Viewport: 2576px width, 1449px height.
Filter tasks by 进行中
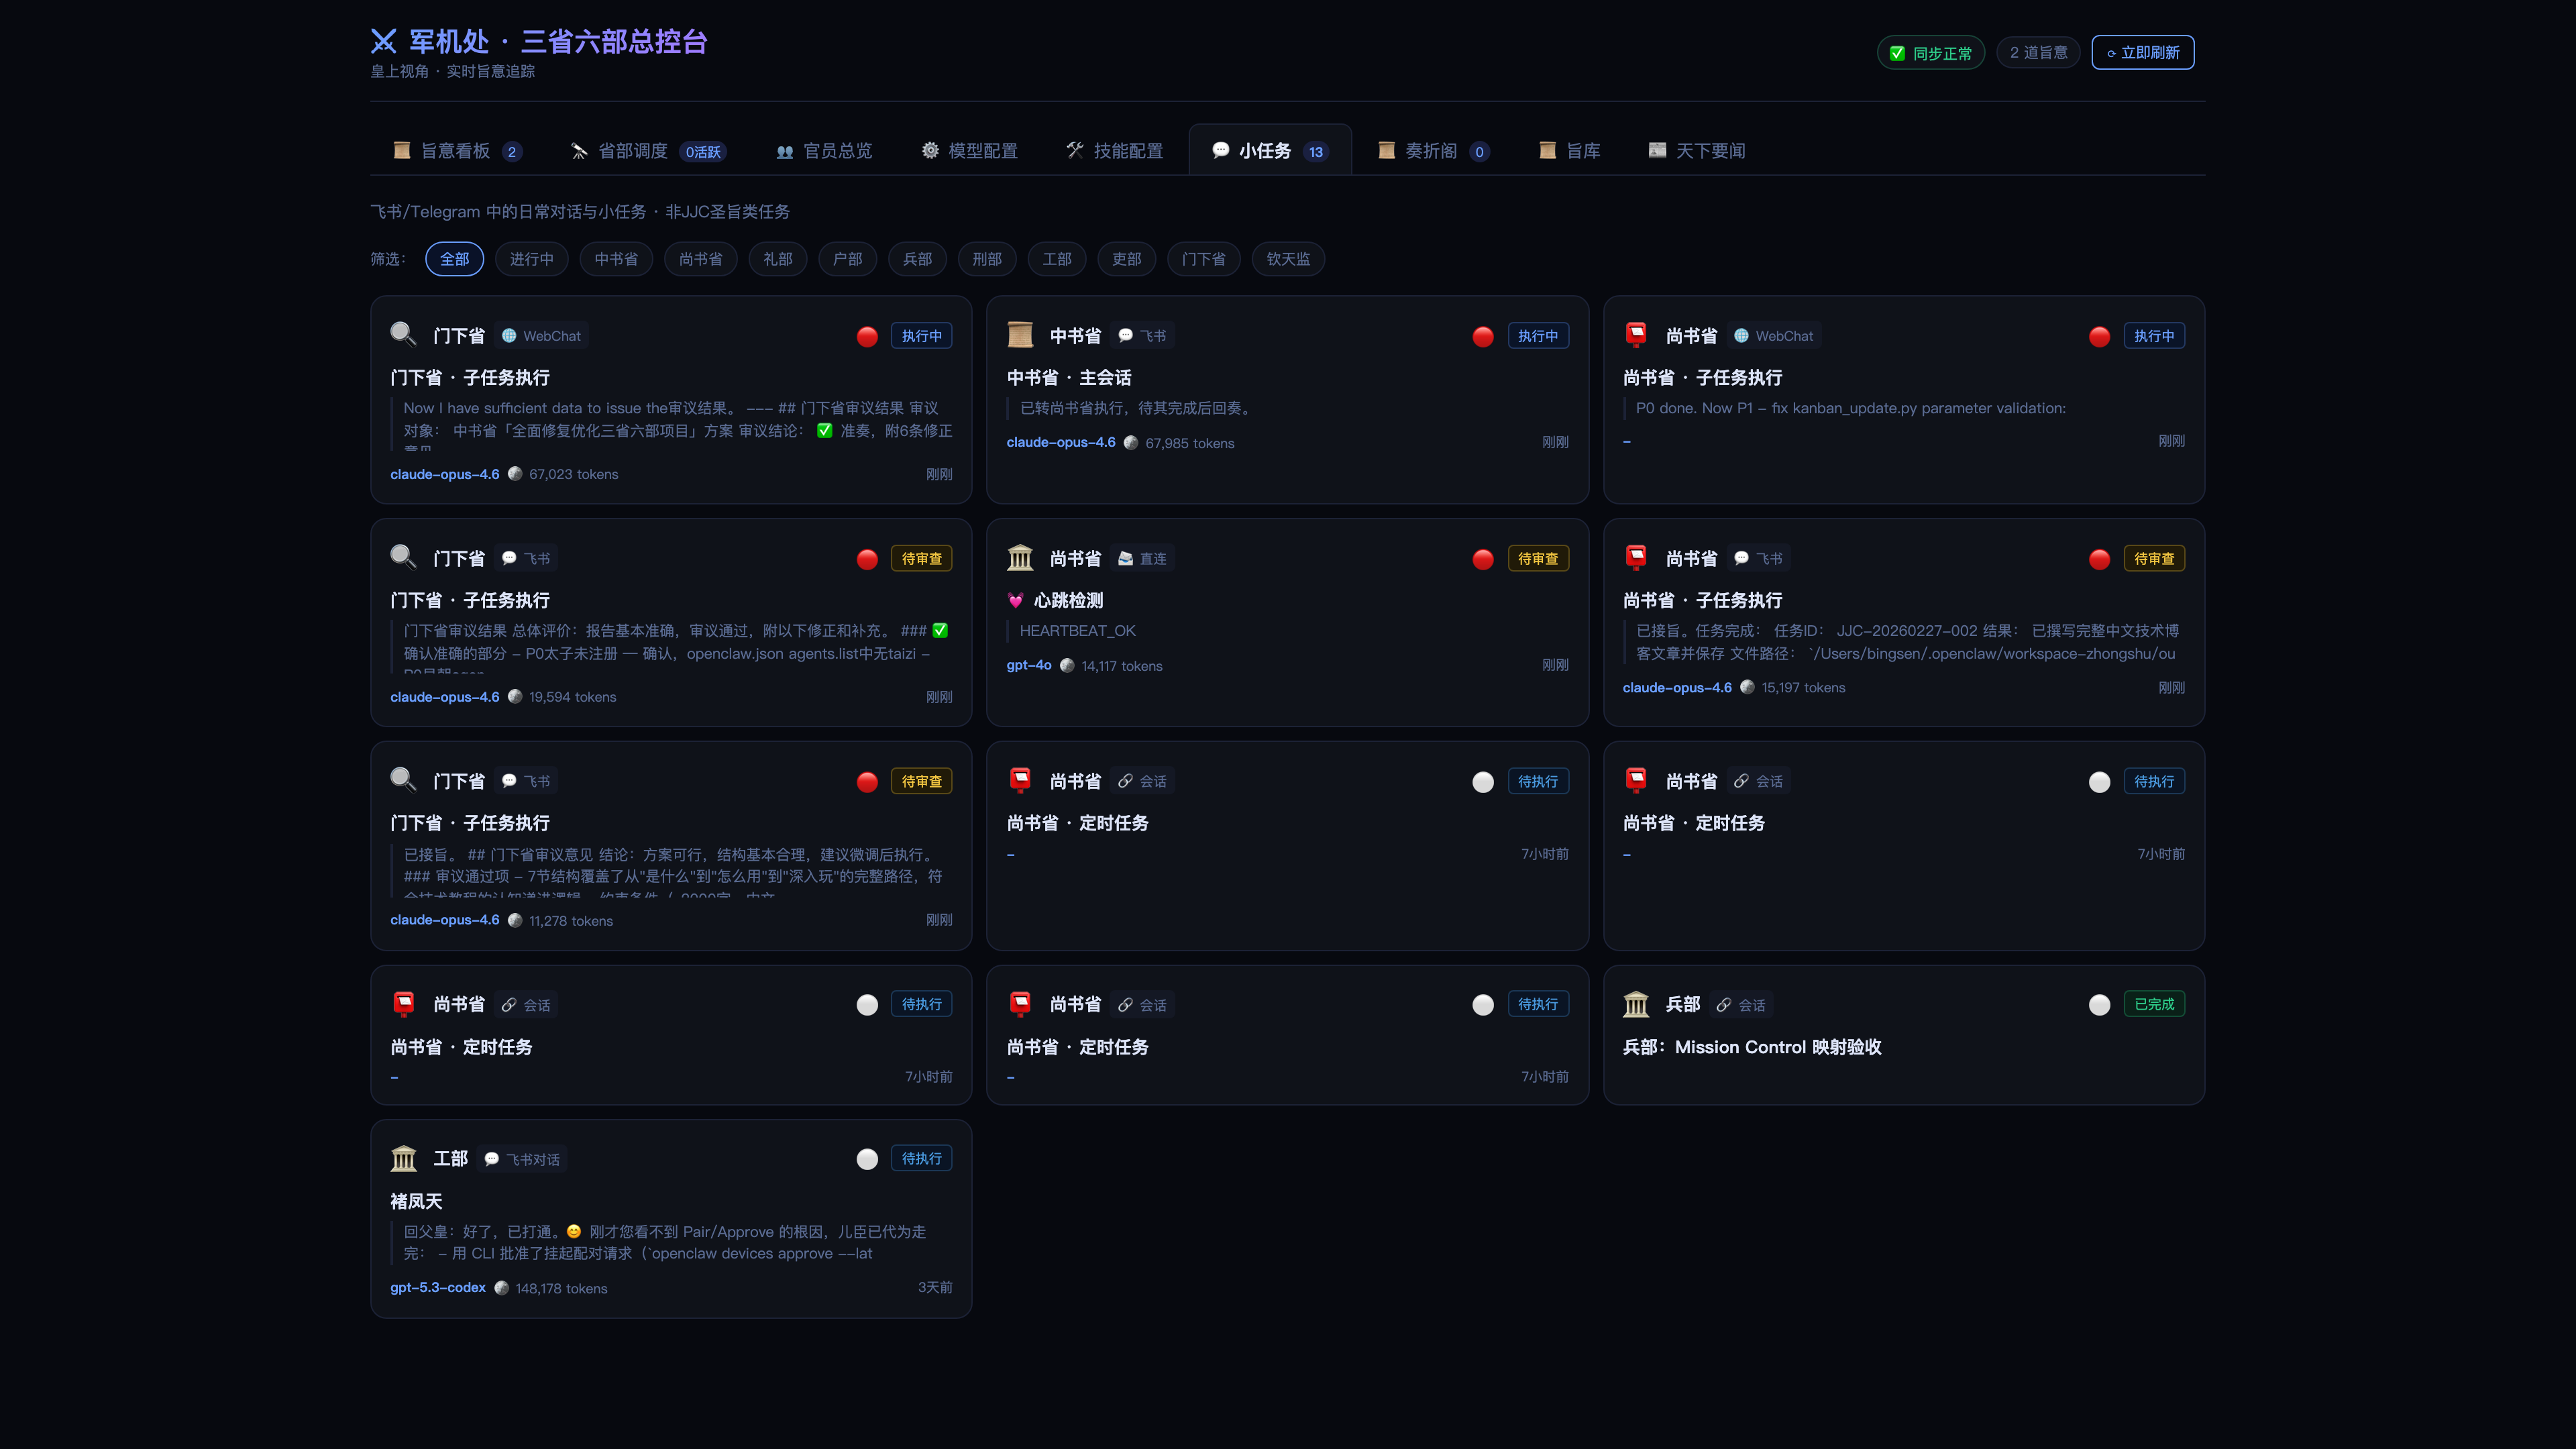[531, 259]
